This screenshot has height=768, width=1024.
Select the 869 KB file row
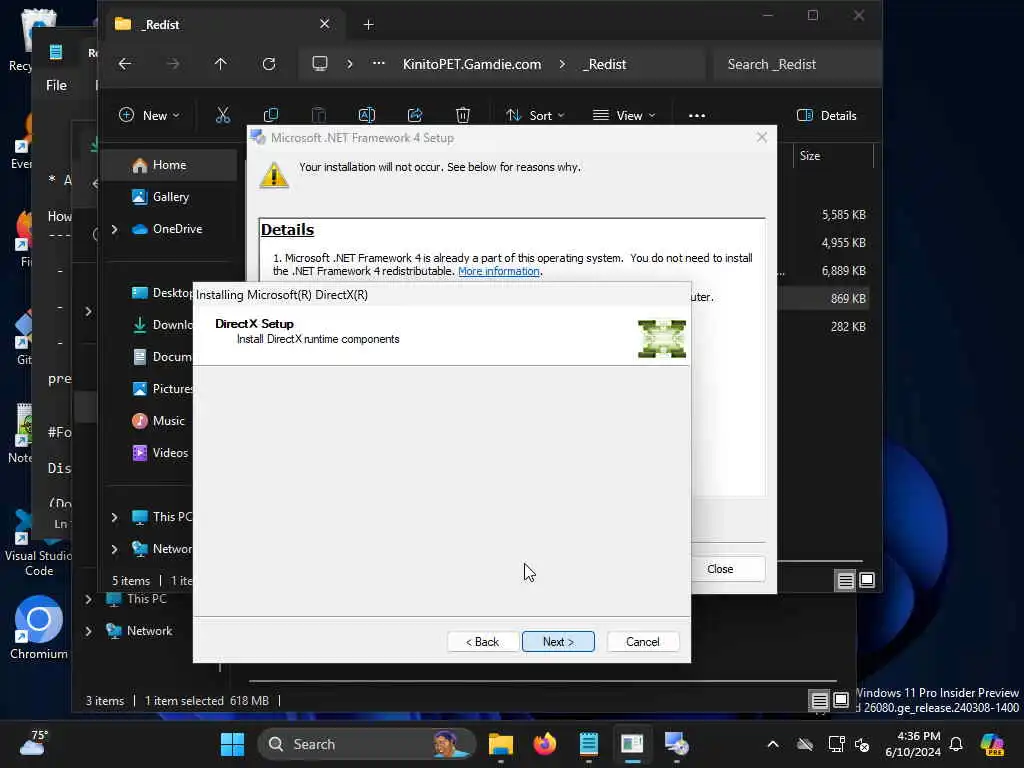(823, 298)
